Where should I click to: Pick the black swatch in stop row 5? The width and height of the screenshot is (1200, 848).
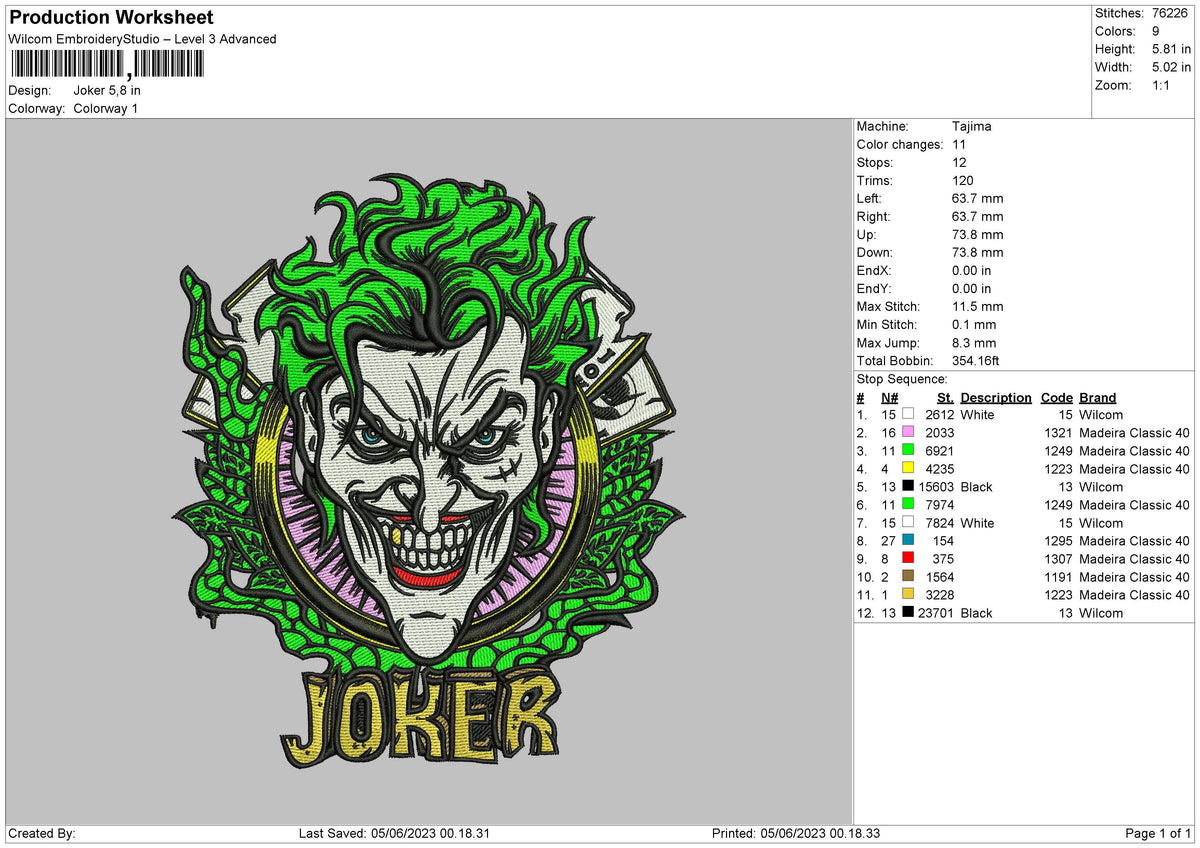click(908, 486)
